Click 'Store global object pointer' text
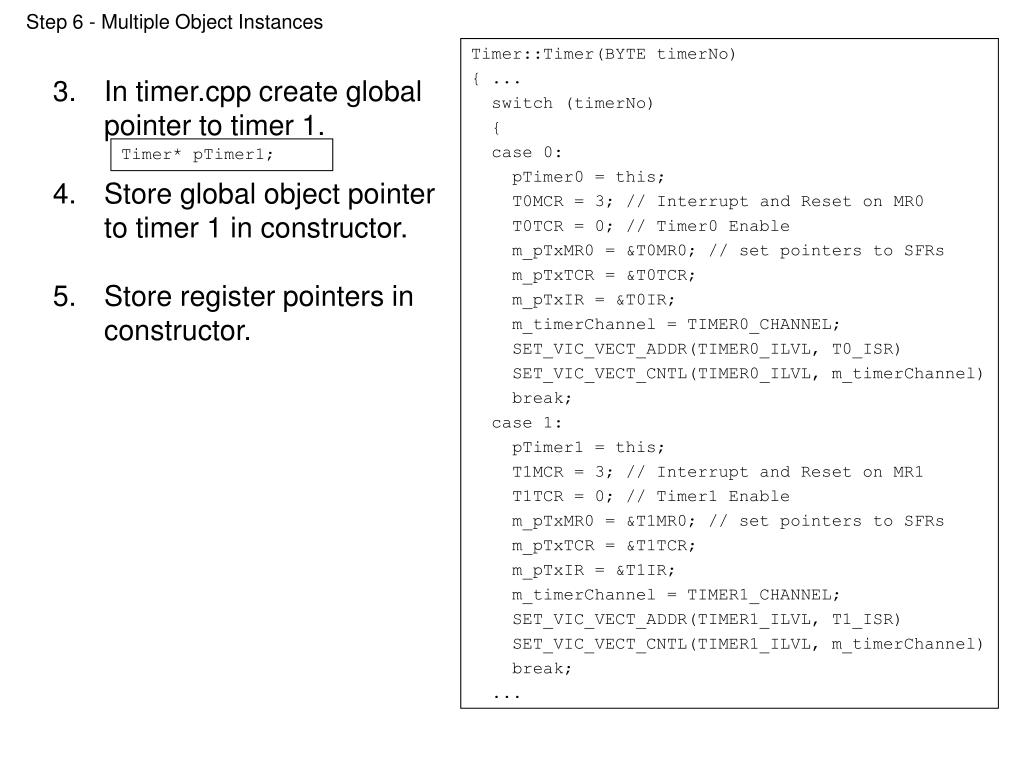The height and width of the screenshot is (768, 1024). [x=269, y=195]
